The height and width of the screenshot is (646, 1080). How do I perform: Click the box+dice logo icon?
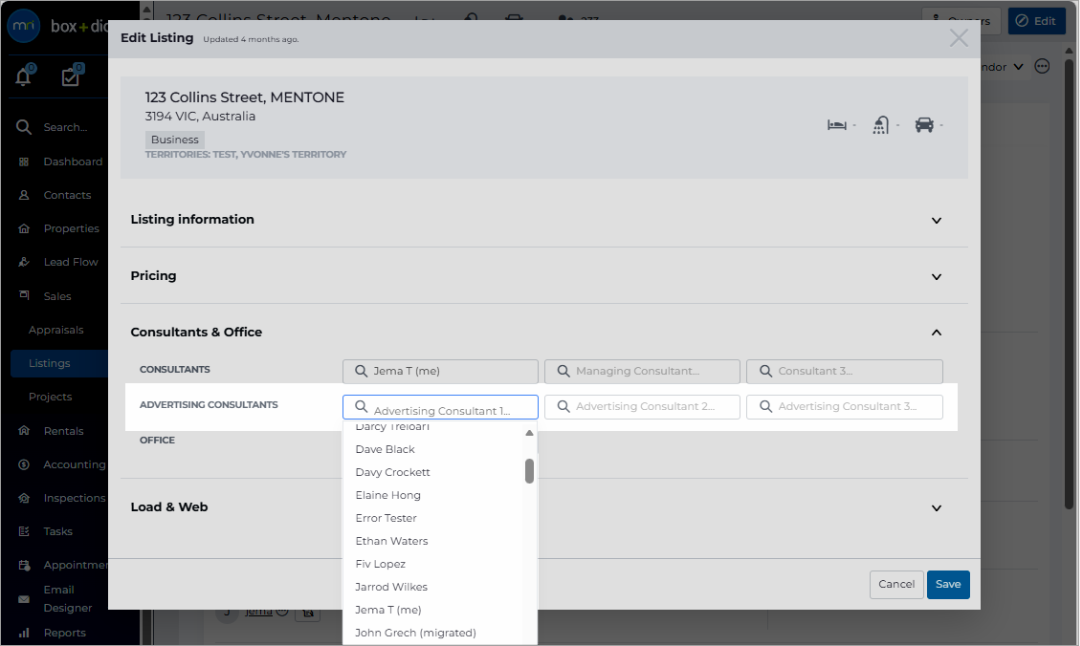(x=23, y=25)
